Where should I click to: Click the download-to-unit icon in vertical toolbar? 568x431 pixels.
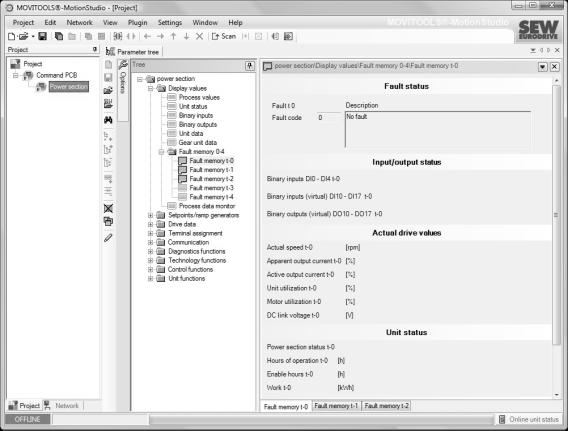pos(108,104)
